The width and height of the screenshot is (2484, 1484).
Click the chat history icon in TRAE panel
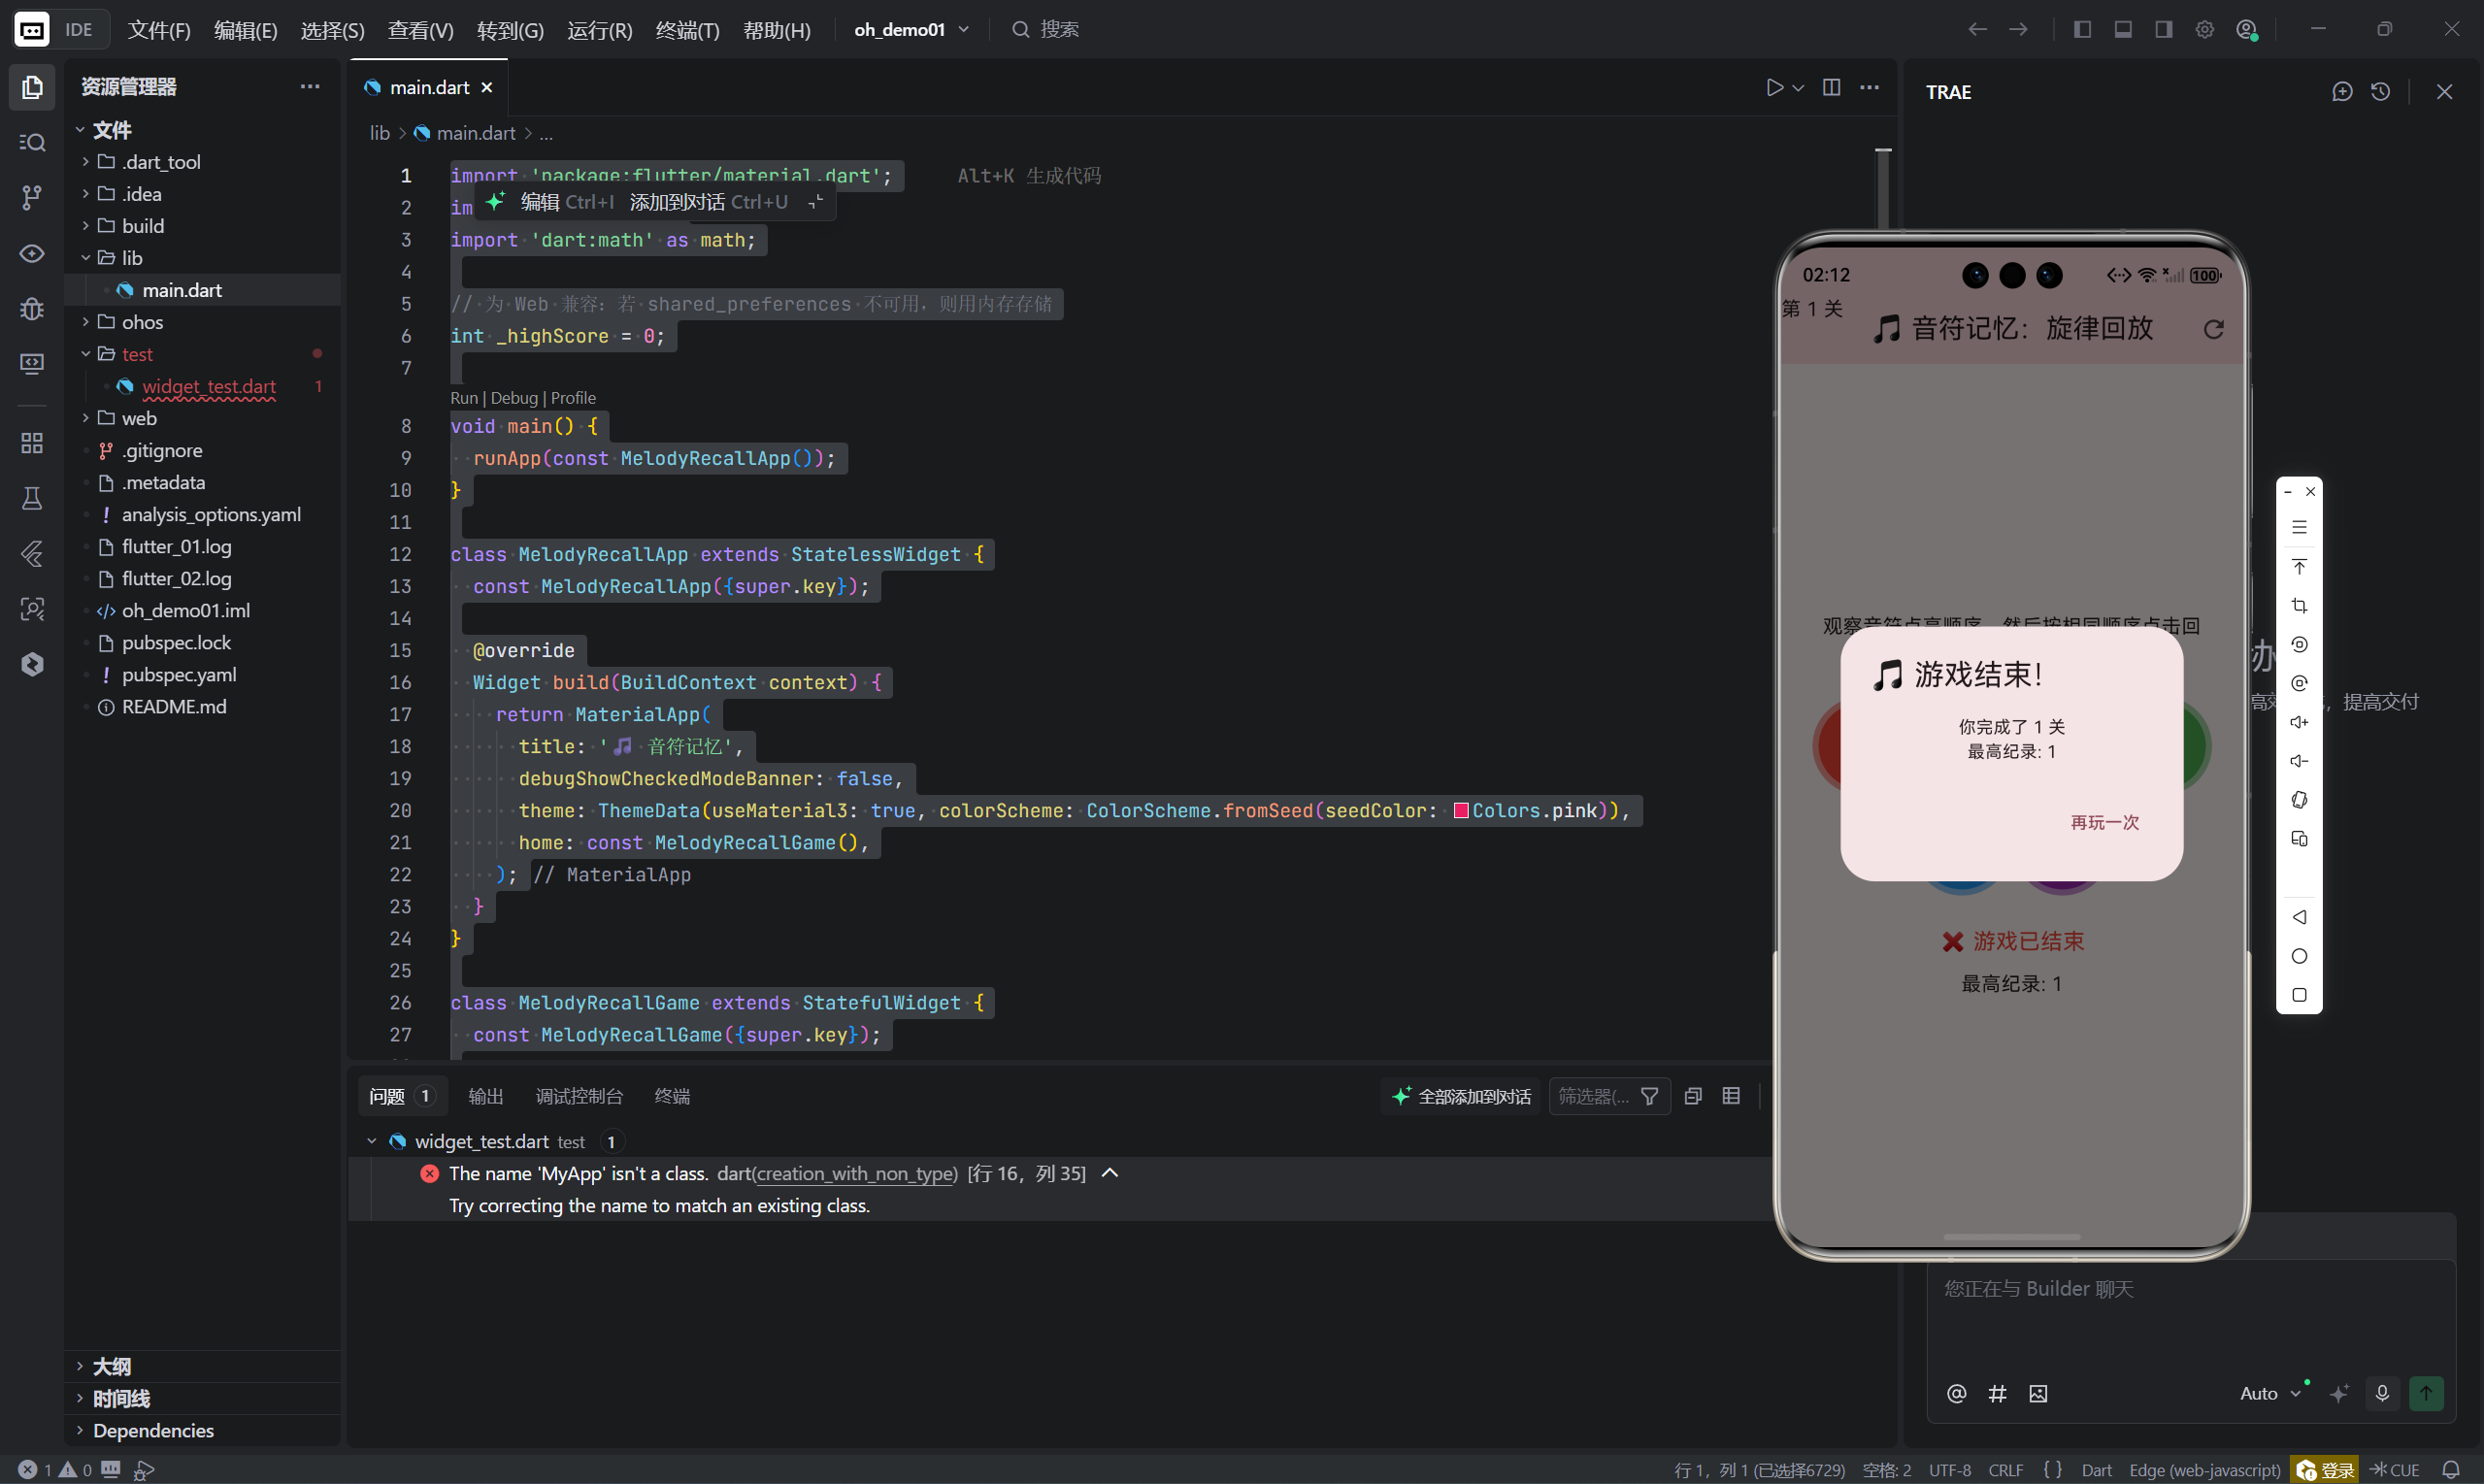[x=2381, y=92]
